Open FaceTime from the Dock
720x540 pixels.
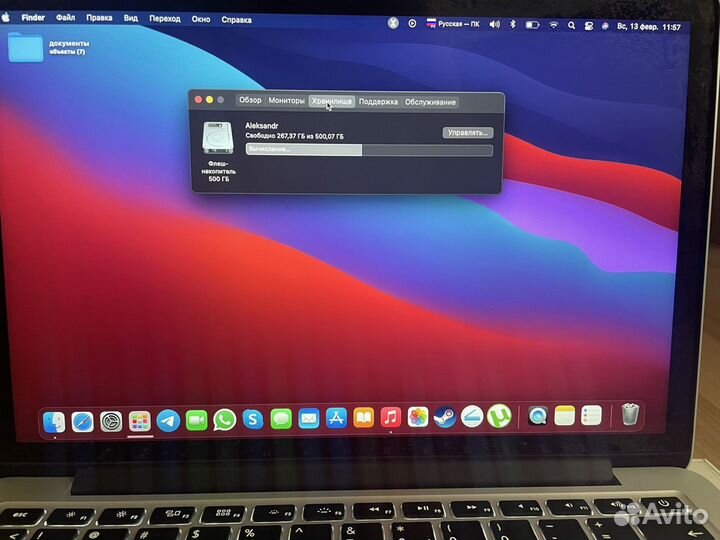[x=197, y=420]
